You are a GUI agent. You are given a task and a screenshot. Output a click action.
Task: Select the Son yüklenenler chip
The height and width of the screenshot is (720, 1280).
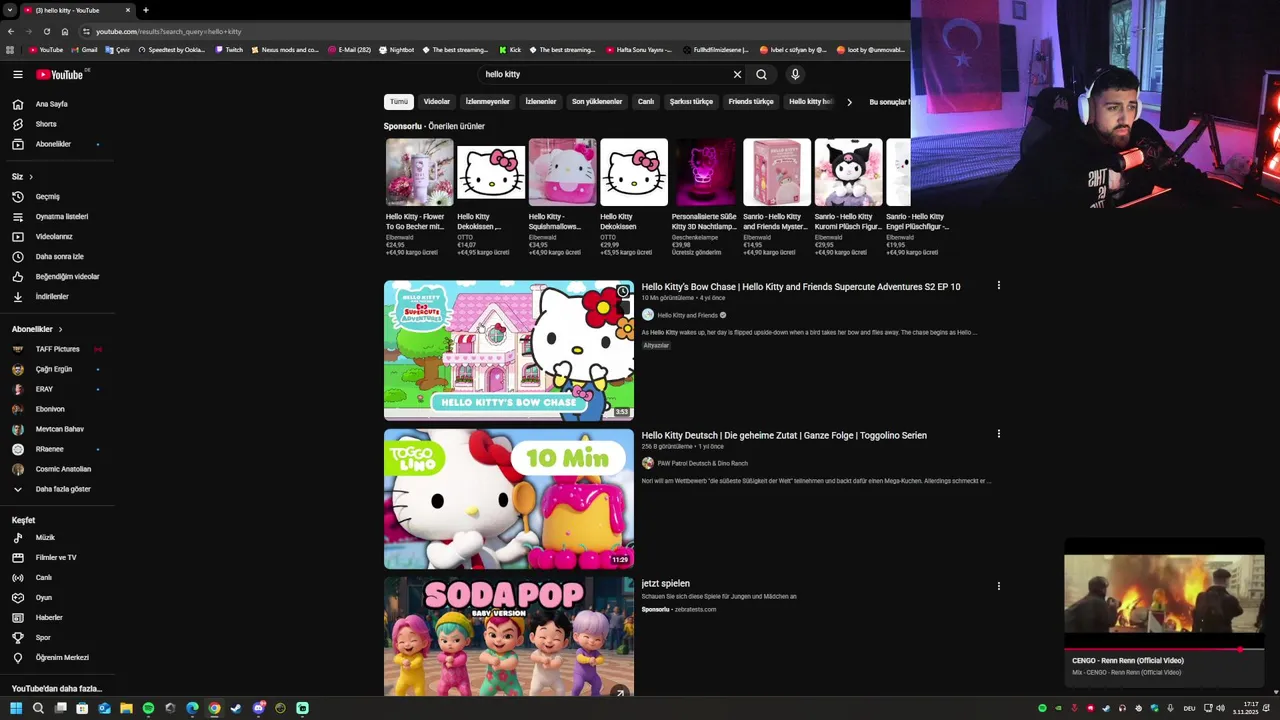click(597, 102)
